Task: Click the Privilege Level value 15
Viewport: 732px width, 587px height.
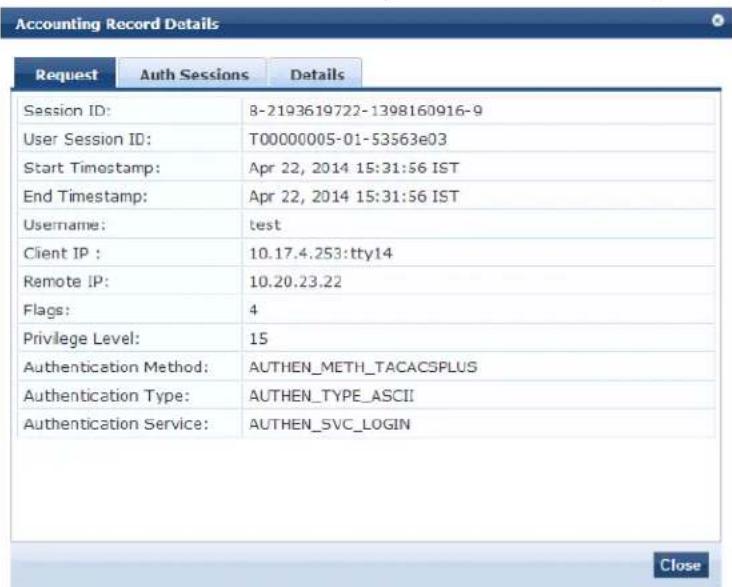Action: coord(258,339)
